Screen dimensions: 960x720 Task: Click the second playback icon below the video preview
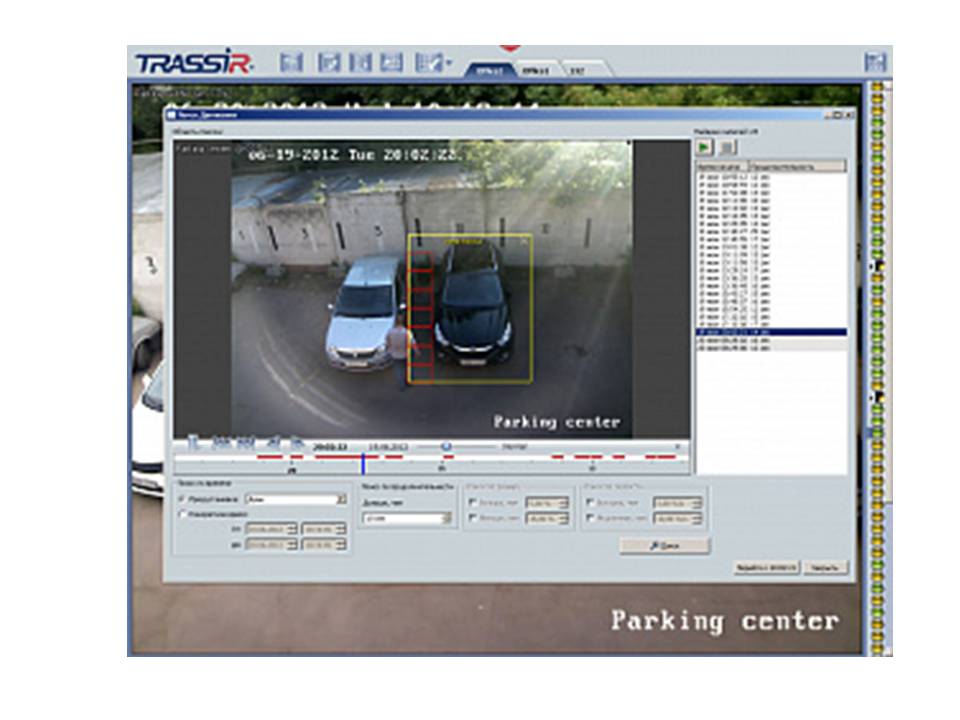pos(220,442)
